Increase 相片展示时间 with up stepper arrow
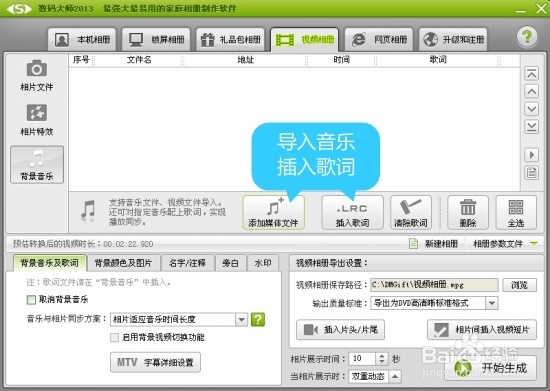This screenshot has width=550, height=391. pyautogui.click(x=382, y=355)
